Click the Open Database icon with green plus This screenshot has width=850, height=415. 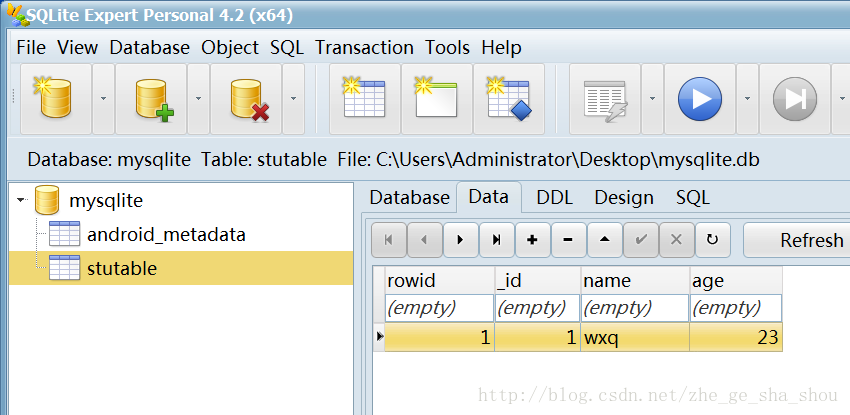click(151, 99)
